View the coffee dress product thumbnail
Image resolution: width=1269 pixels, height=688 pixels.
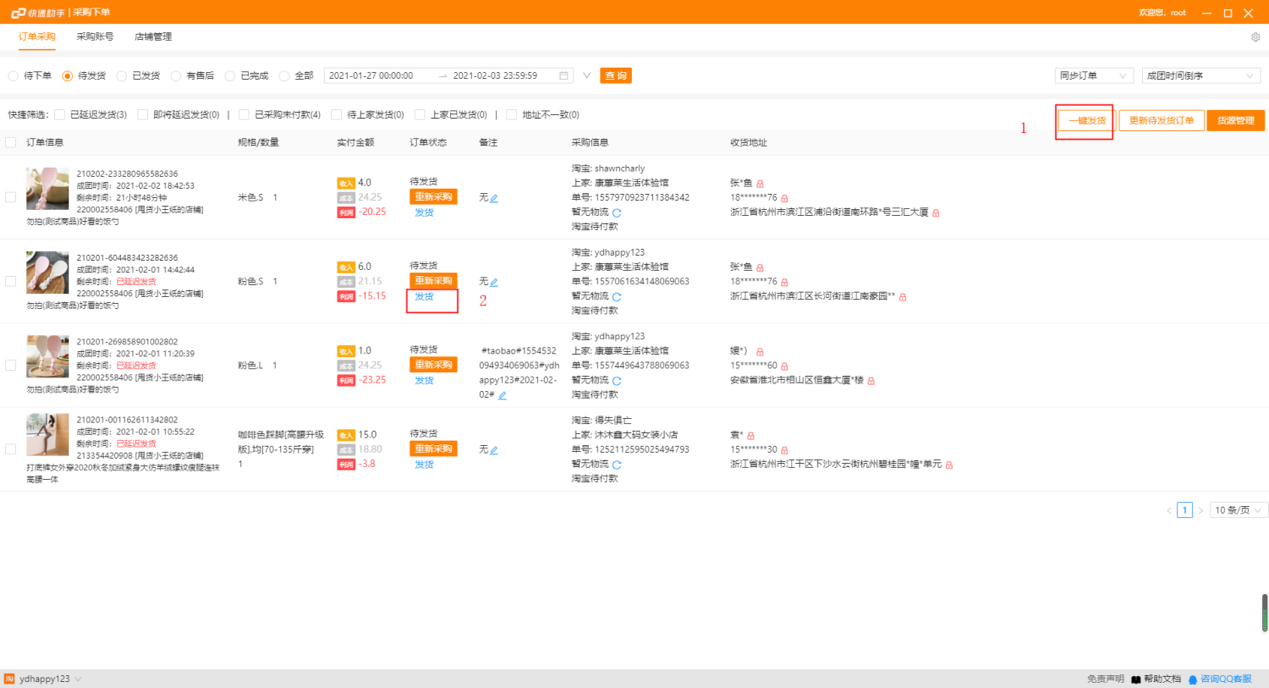[47, 434]
